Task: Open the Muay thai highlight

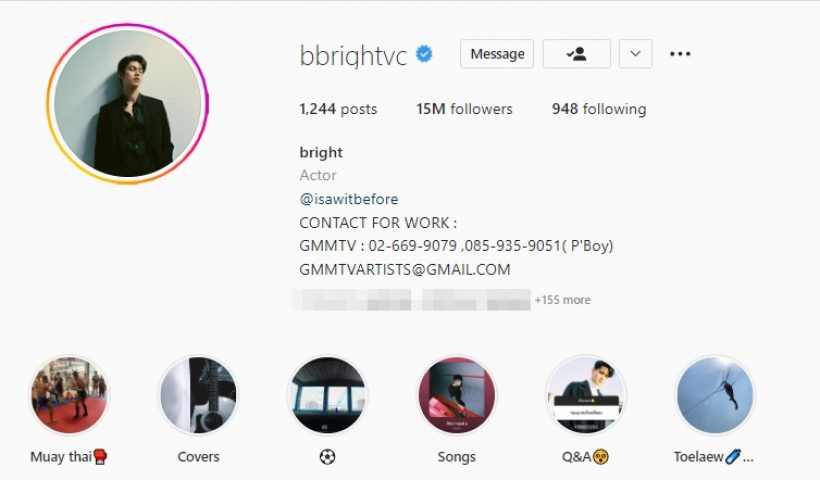Action: [69, 395]
